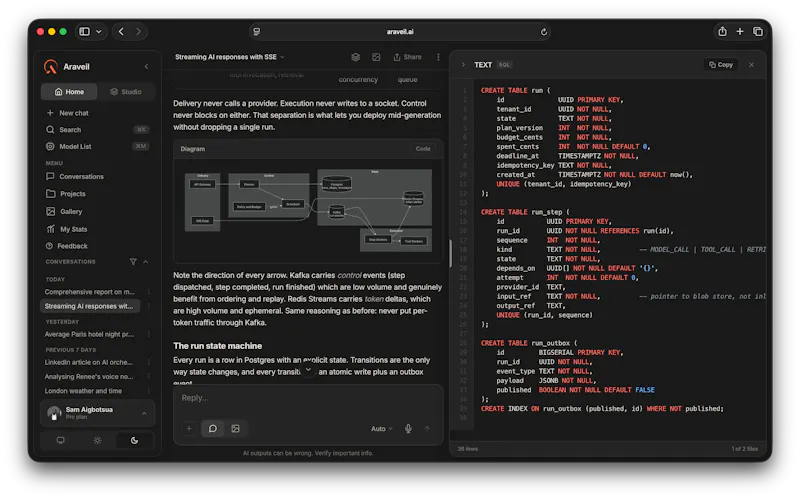The image size is (800, 499).
Task: Select system theme monitor icon
Action: tap(60, 440)
